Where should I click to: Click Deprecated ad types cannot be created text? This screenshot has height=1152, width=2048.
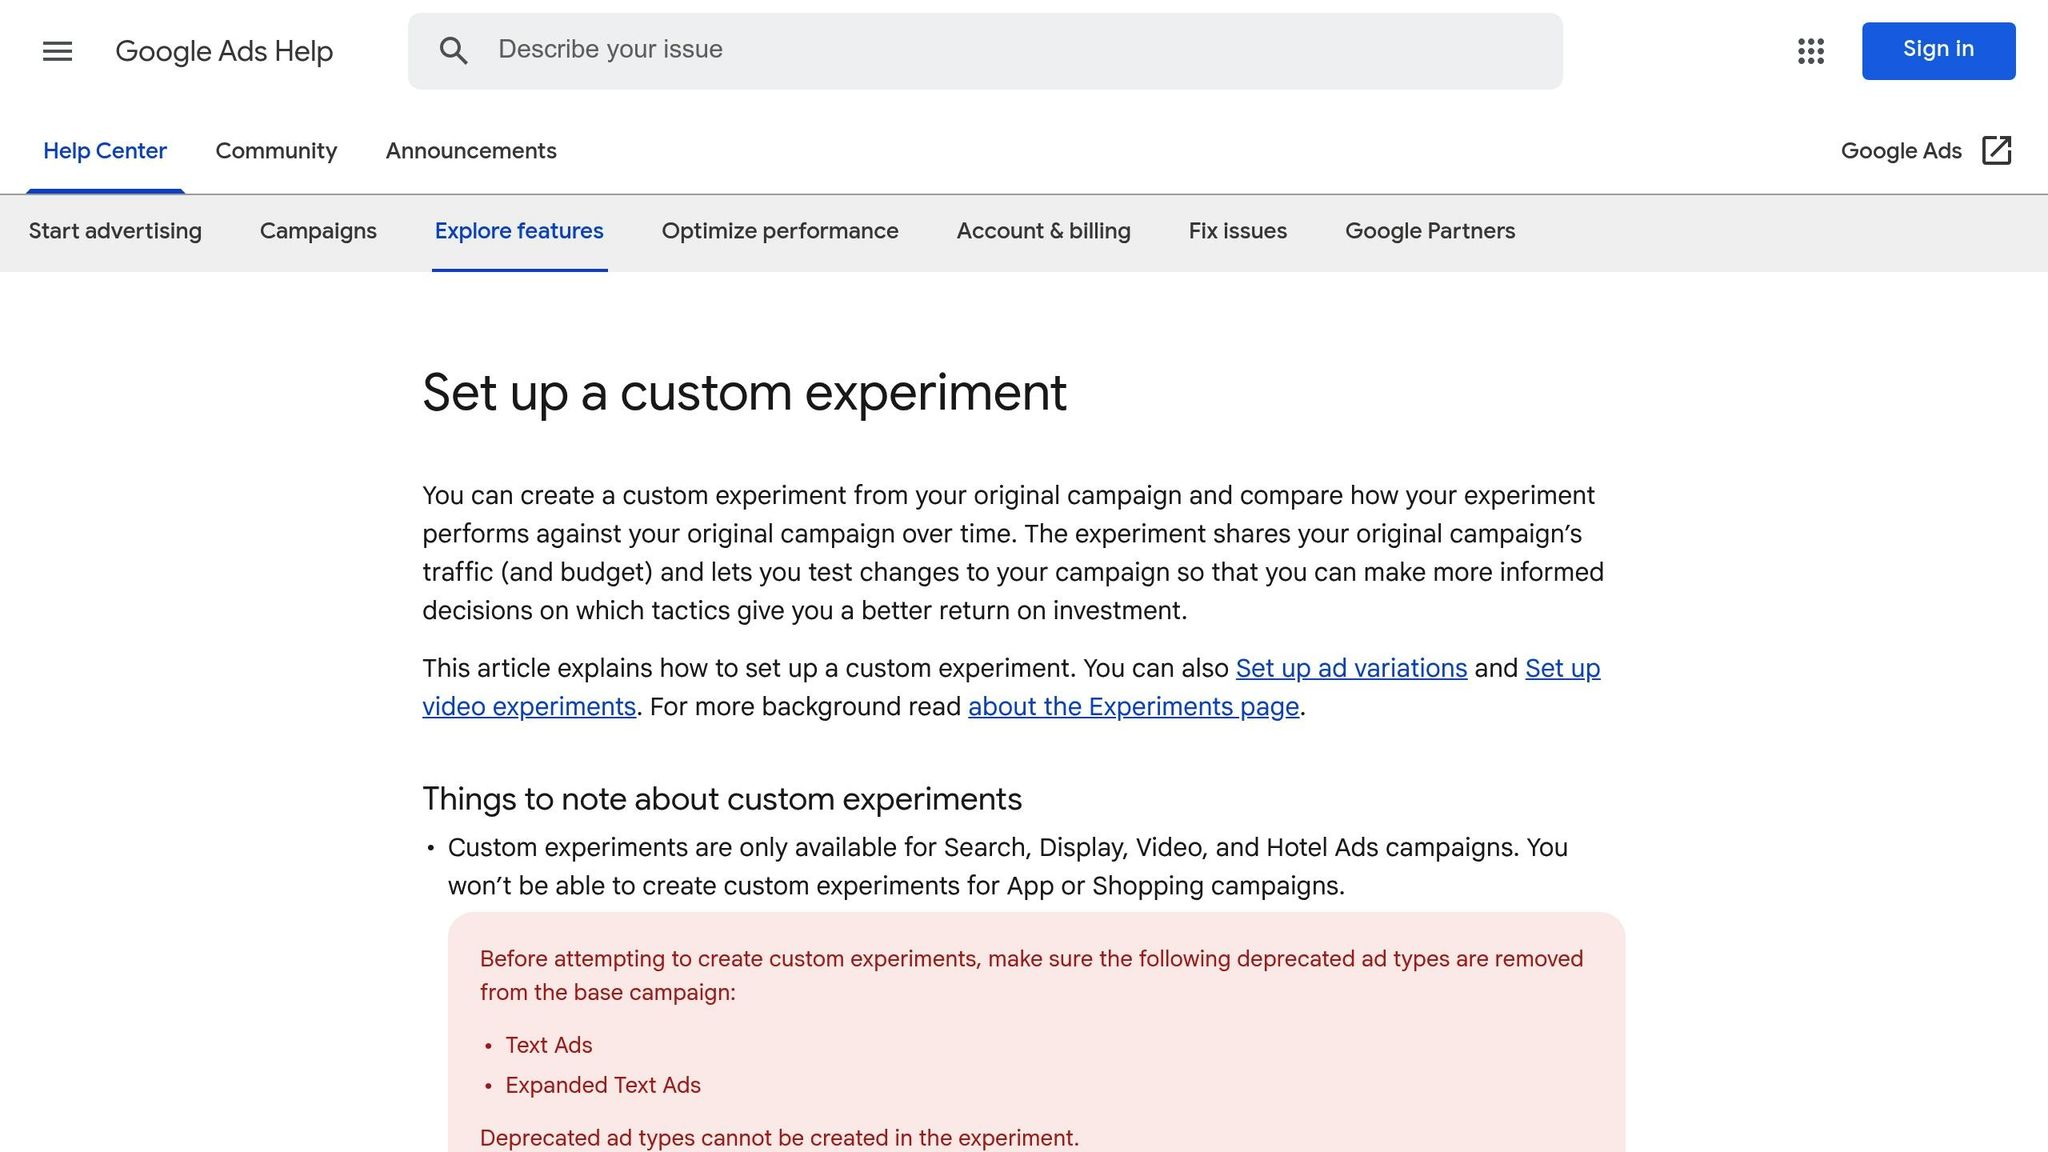779,1138
